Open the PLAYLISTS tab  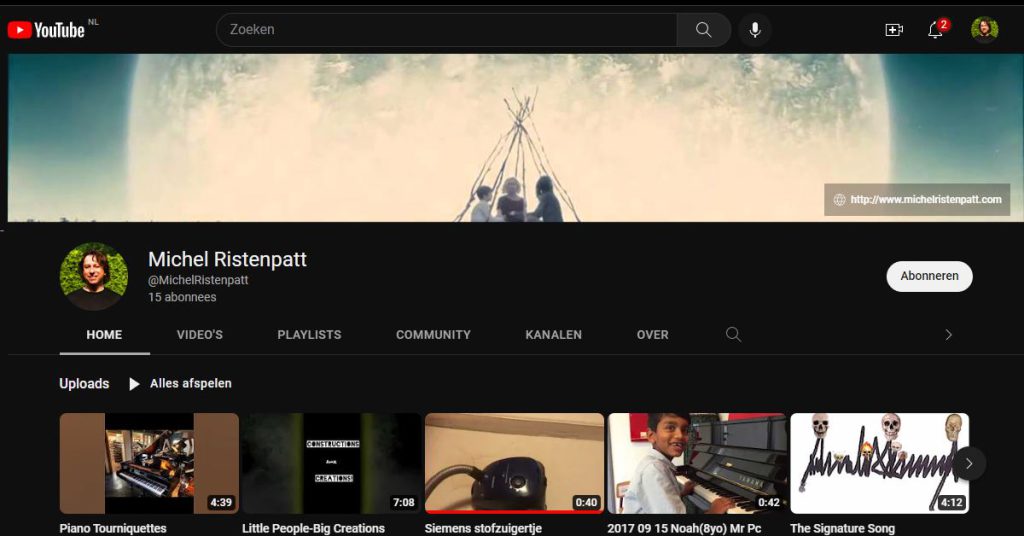309,335
